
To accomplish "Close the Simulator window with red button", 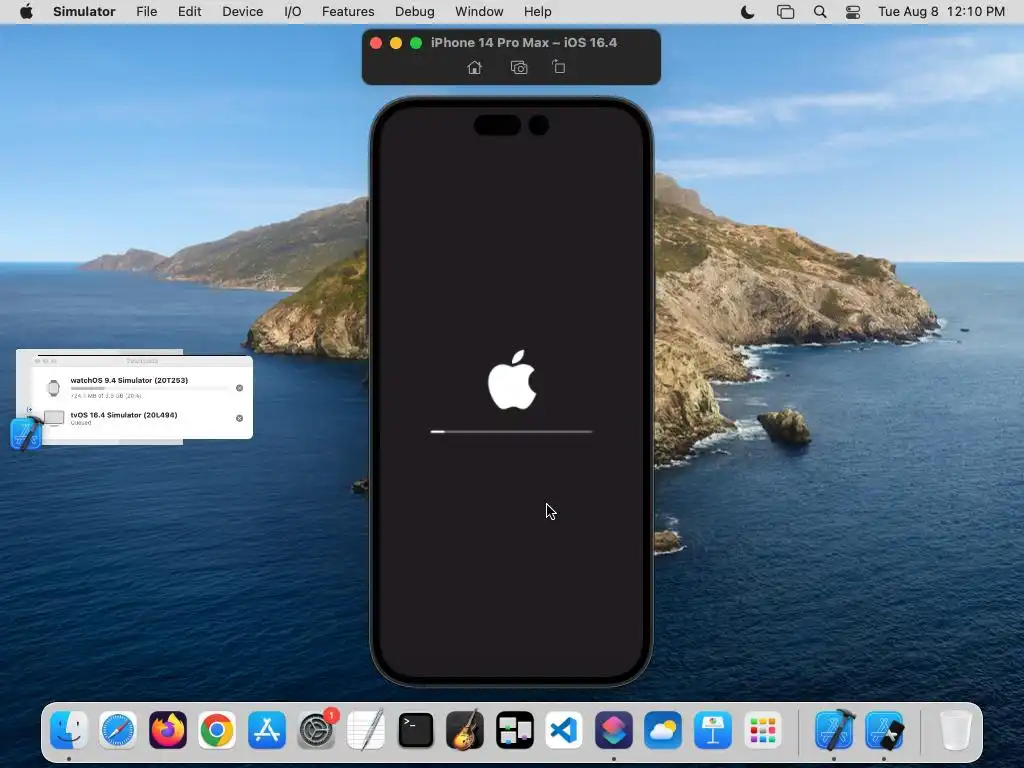I will pyautogui.click(x=376, y=43).
